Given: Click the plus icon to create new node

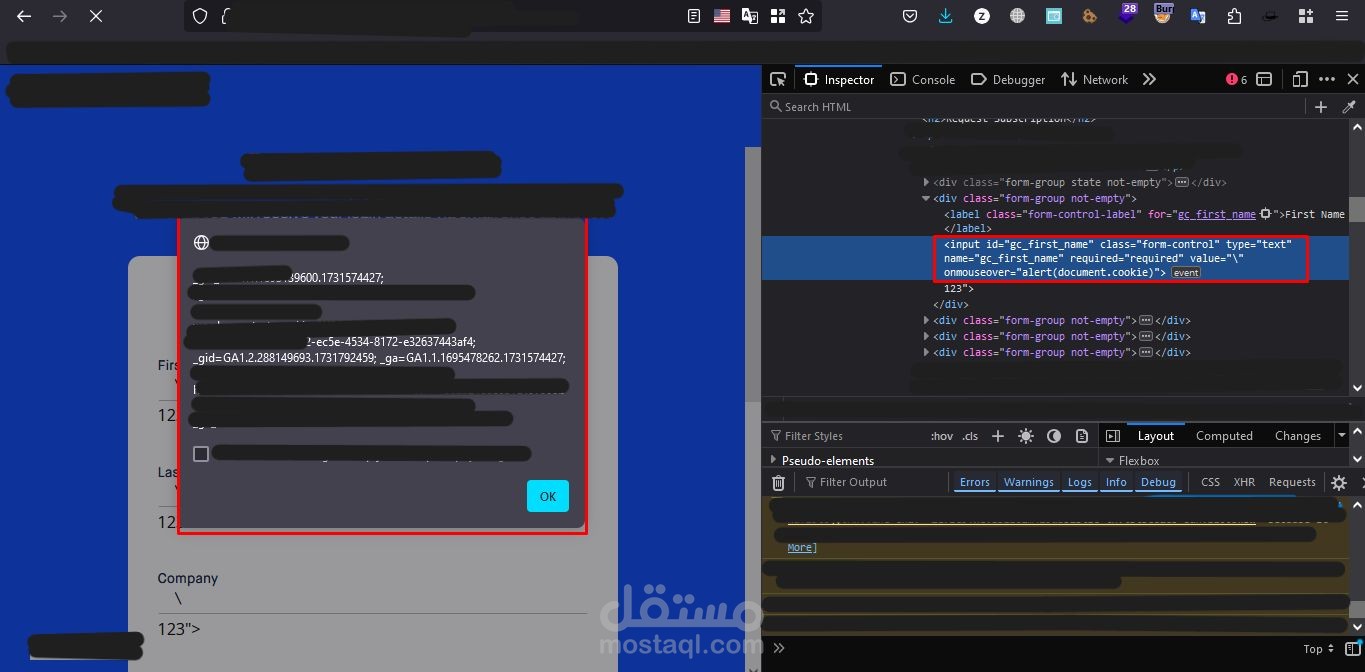Looking at the screenshot, I should tap(1321, 106).
